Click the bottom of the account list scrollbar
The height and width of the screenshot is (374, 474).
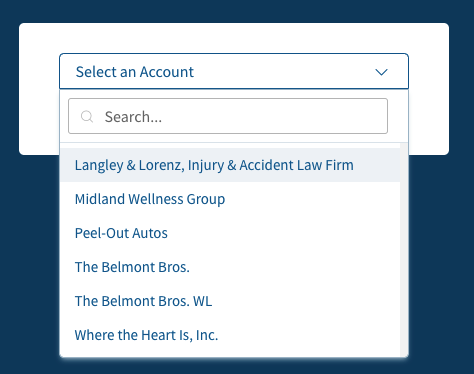point(404,350)
